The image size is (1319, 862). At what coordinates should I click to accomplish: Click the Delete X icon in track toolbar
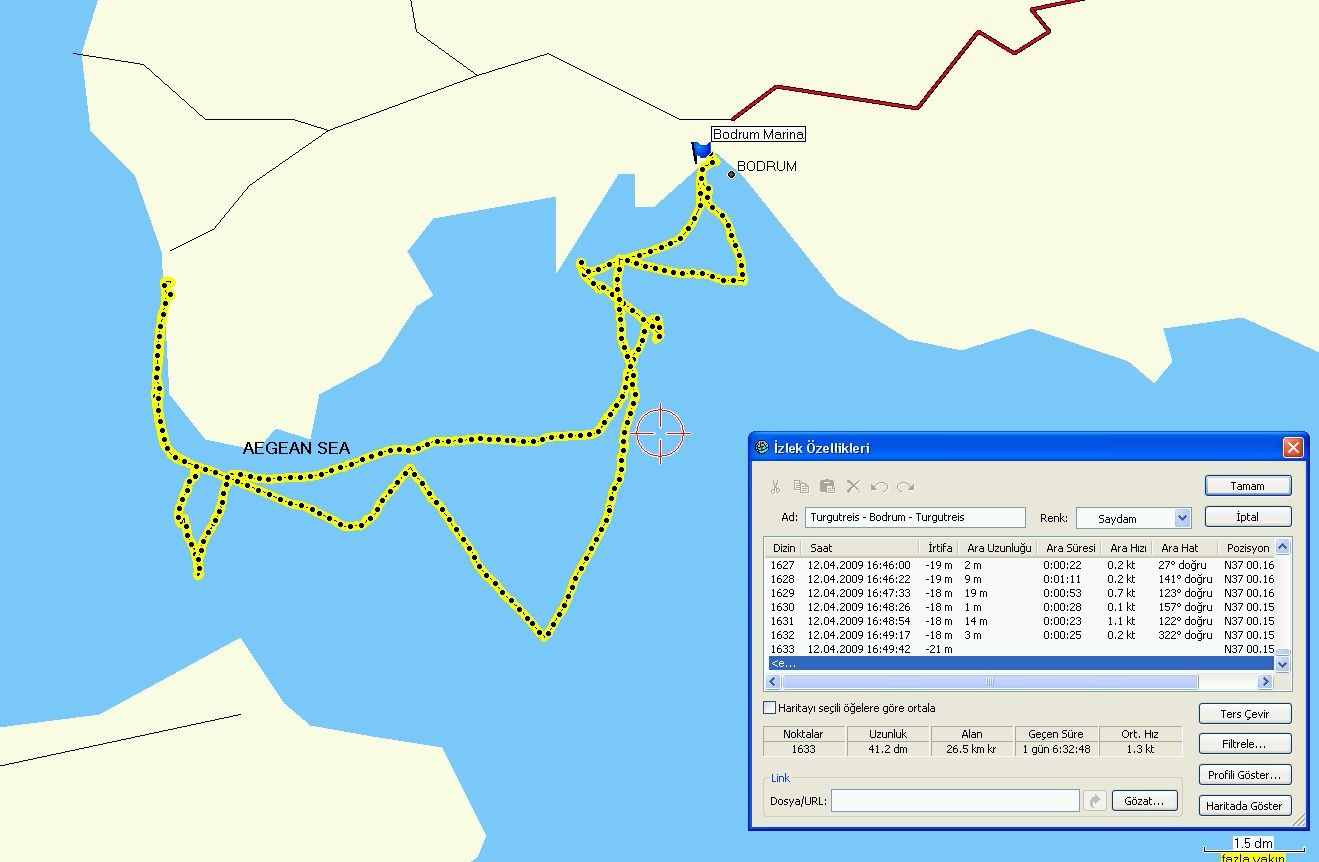point(853,487)
